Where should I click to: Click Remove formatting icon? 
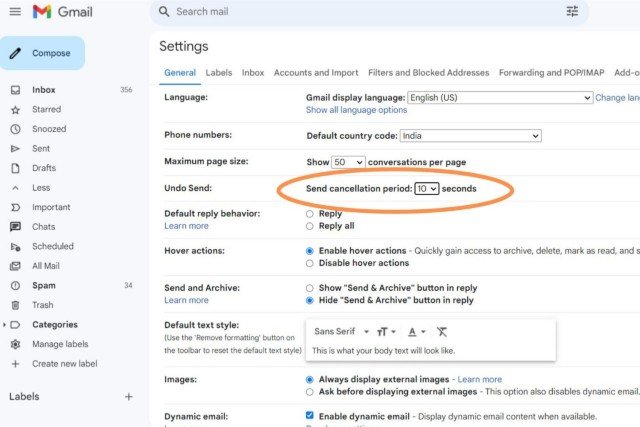click(x=442, y=332)
